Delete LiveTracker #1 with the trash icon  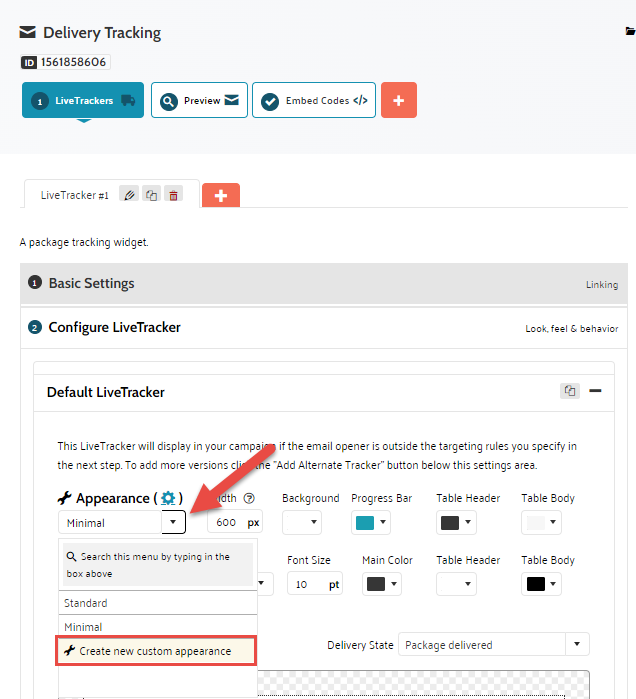point(173,195)
